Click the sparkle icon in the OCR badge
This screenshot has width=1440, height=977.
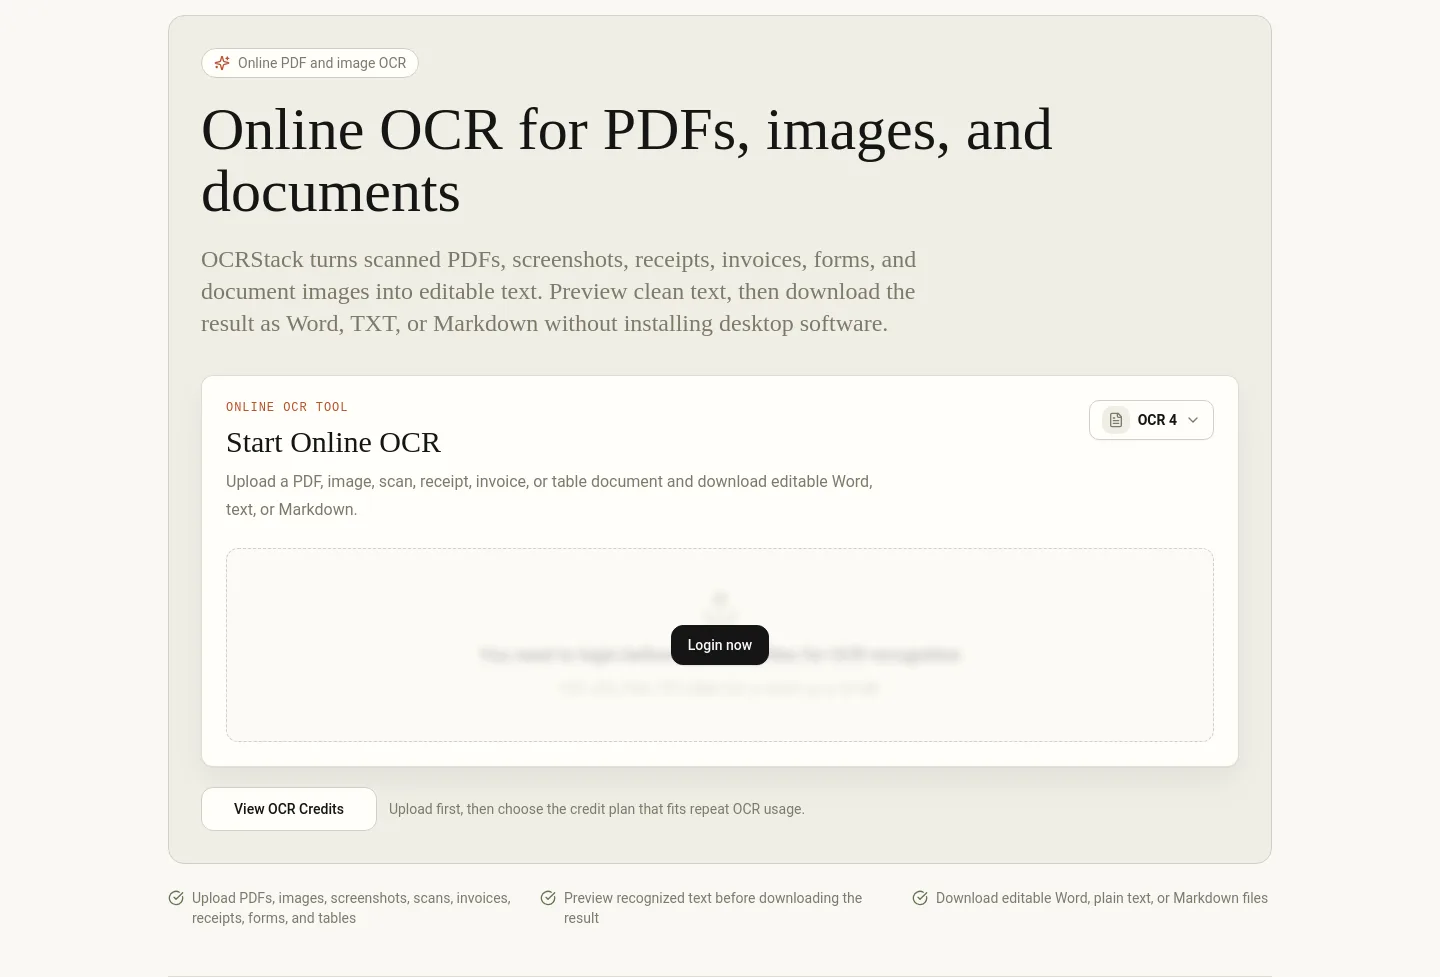(222, 63)
